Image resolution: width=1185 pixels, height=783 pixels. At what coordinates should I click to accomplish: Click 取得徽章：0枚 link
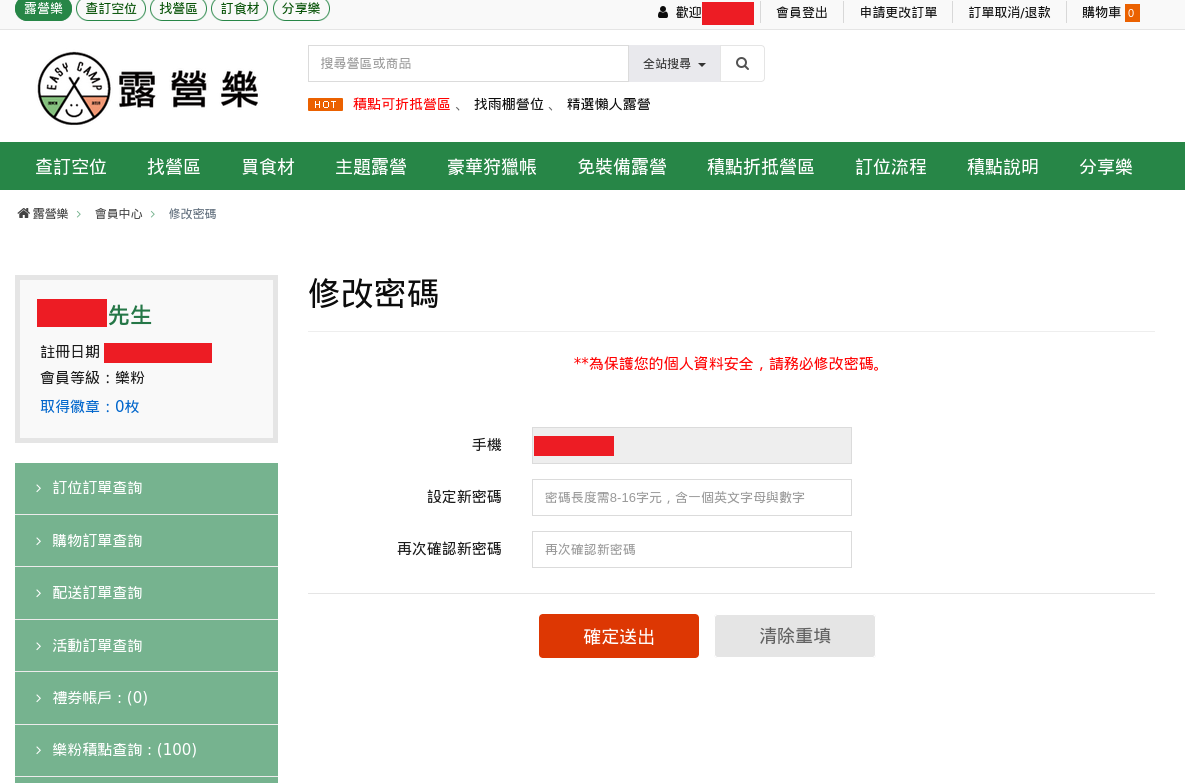[90, 407]
